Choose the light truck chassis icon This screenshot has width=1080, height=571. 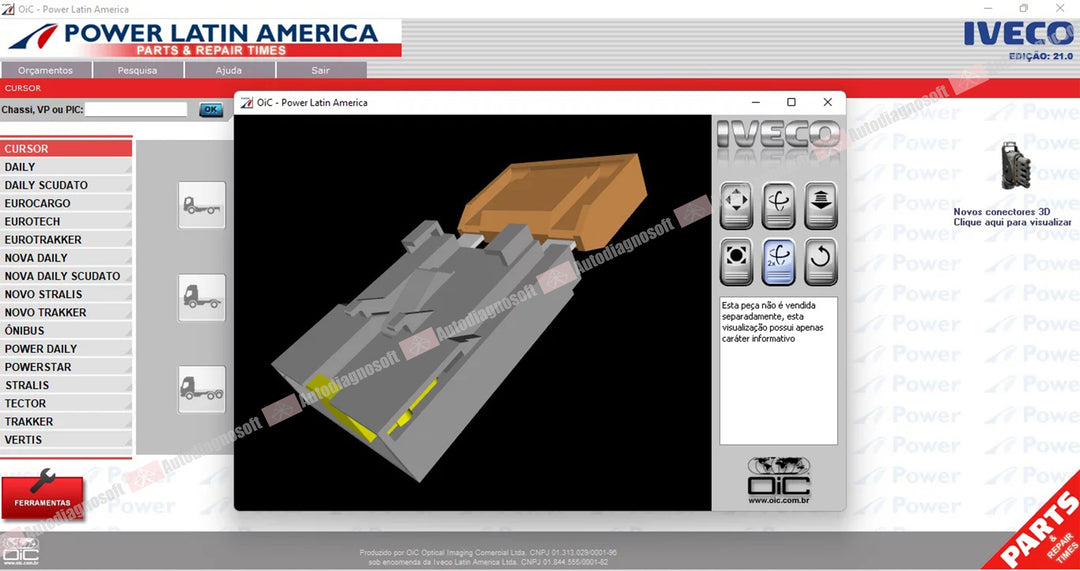point(202,205)
